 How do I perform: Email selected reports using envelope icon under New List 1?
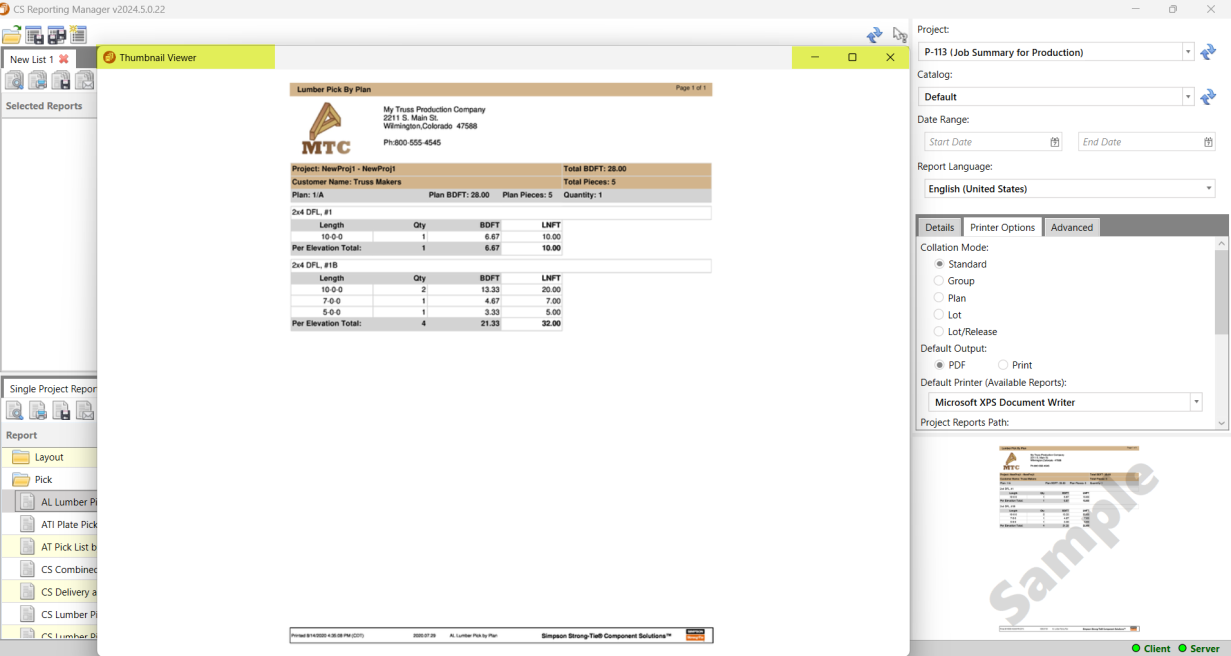pos(85,81)
